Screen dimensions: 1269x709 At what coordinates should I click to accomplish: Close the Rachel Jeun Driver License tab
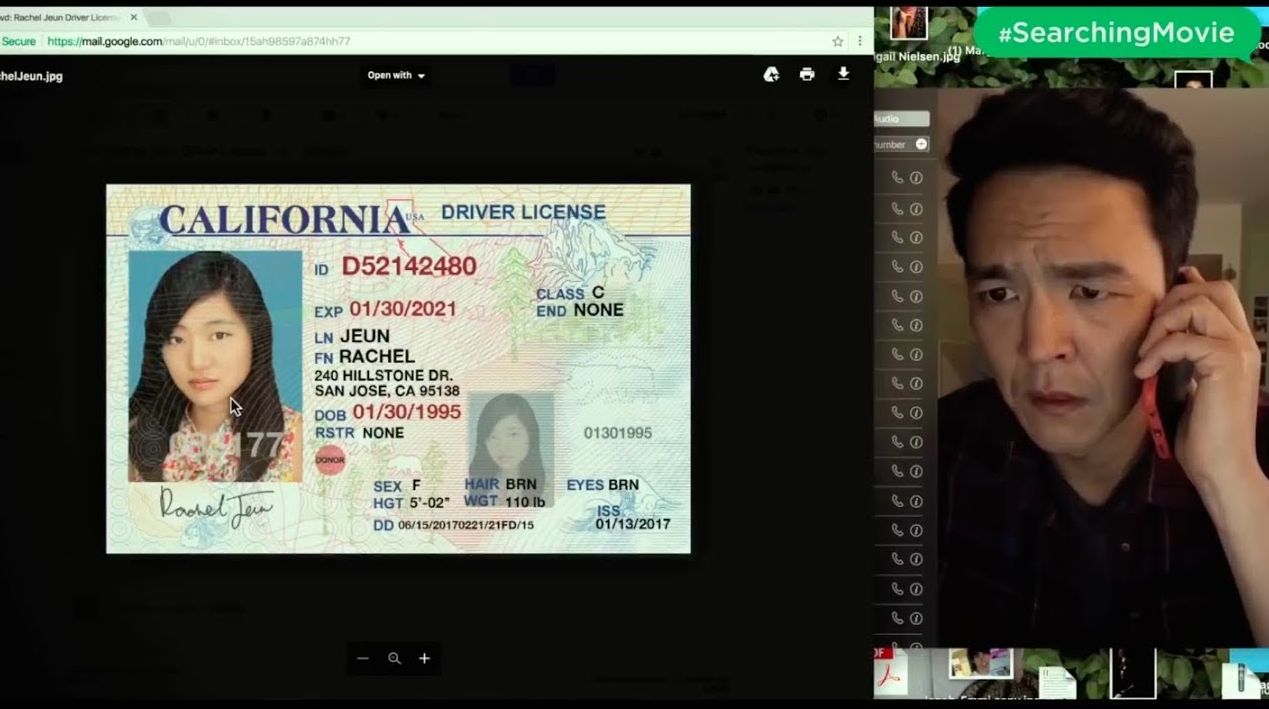pos(134,17)
